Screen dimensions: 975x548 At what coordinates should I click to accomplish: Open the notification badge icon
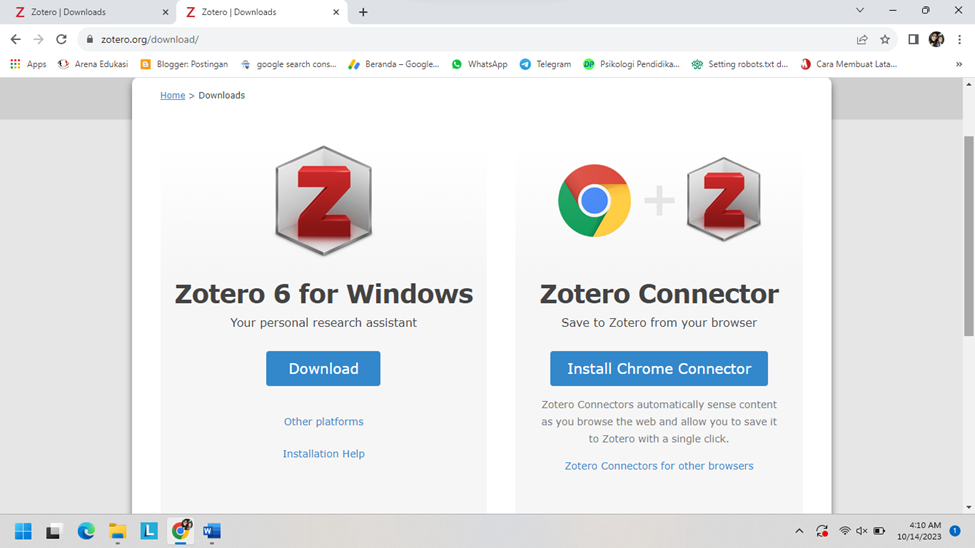(955, 531)
